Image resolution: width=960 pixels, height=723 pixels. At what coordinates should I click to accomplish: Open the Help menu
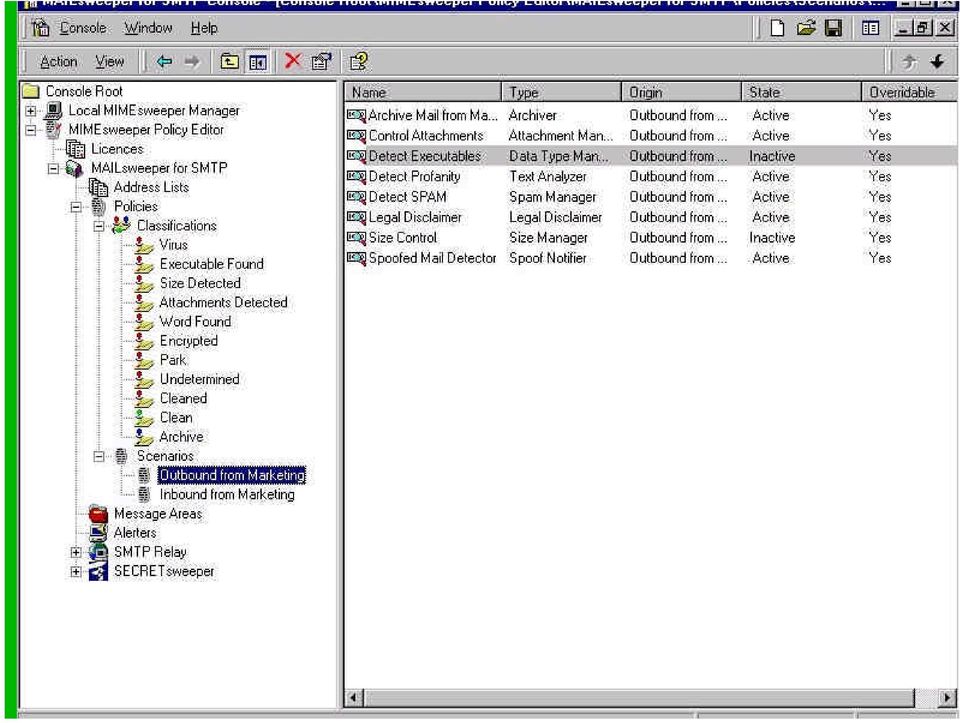coord(204,28)
